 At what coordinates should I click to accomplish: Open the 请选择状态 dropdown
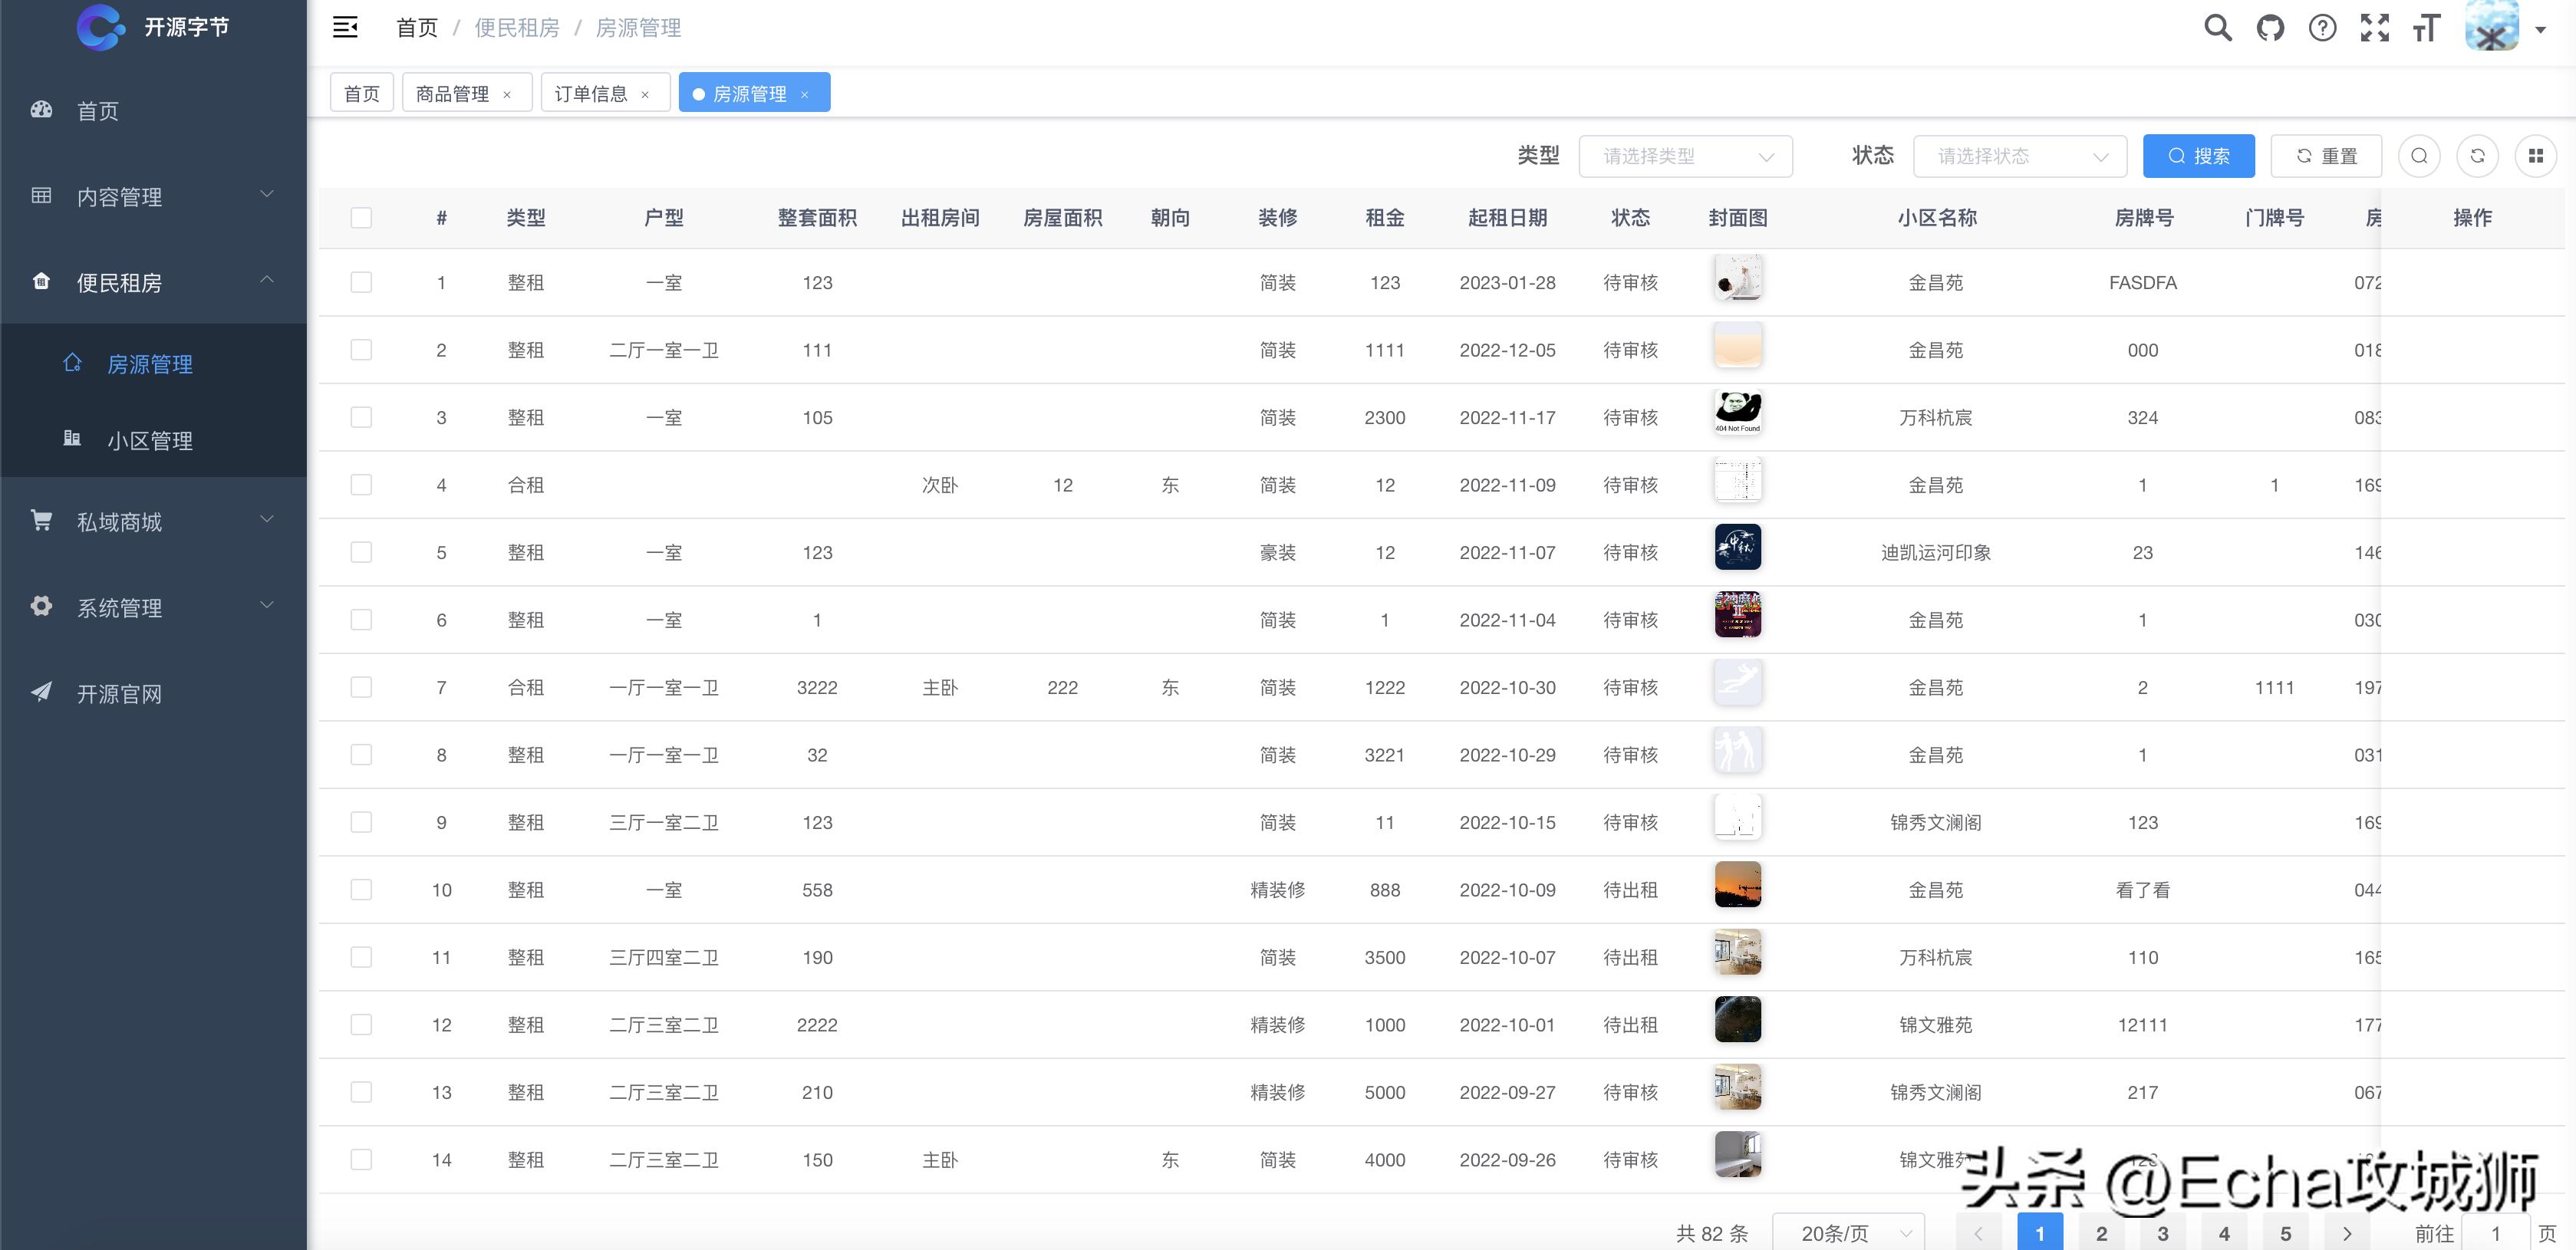point(2019,156)
